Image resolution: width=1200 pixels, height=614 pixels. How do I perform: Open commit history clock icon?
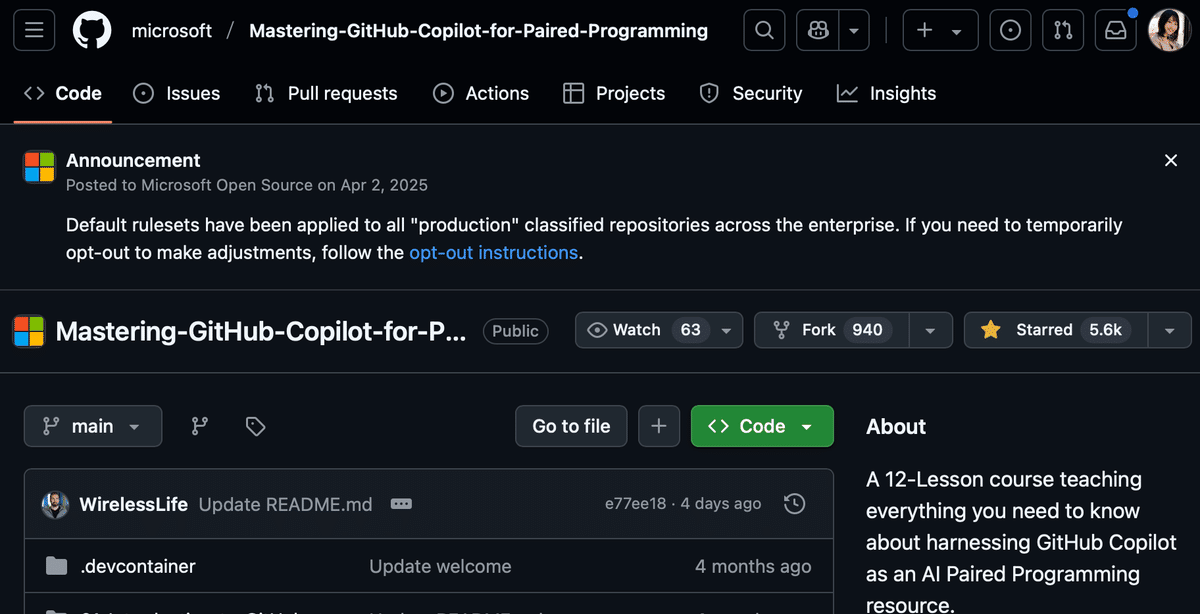click(x=794, y=504)
